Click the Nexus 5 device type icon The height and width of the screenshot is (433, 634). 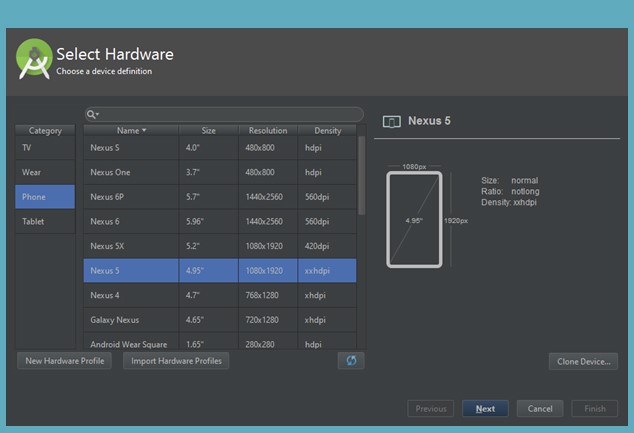click(x=391, y=121)
